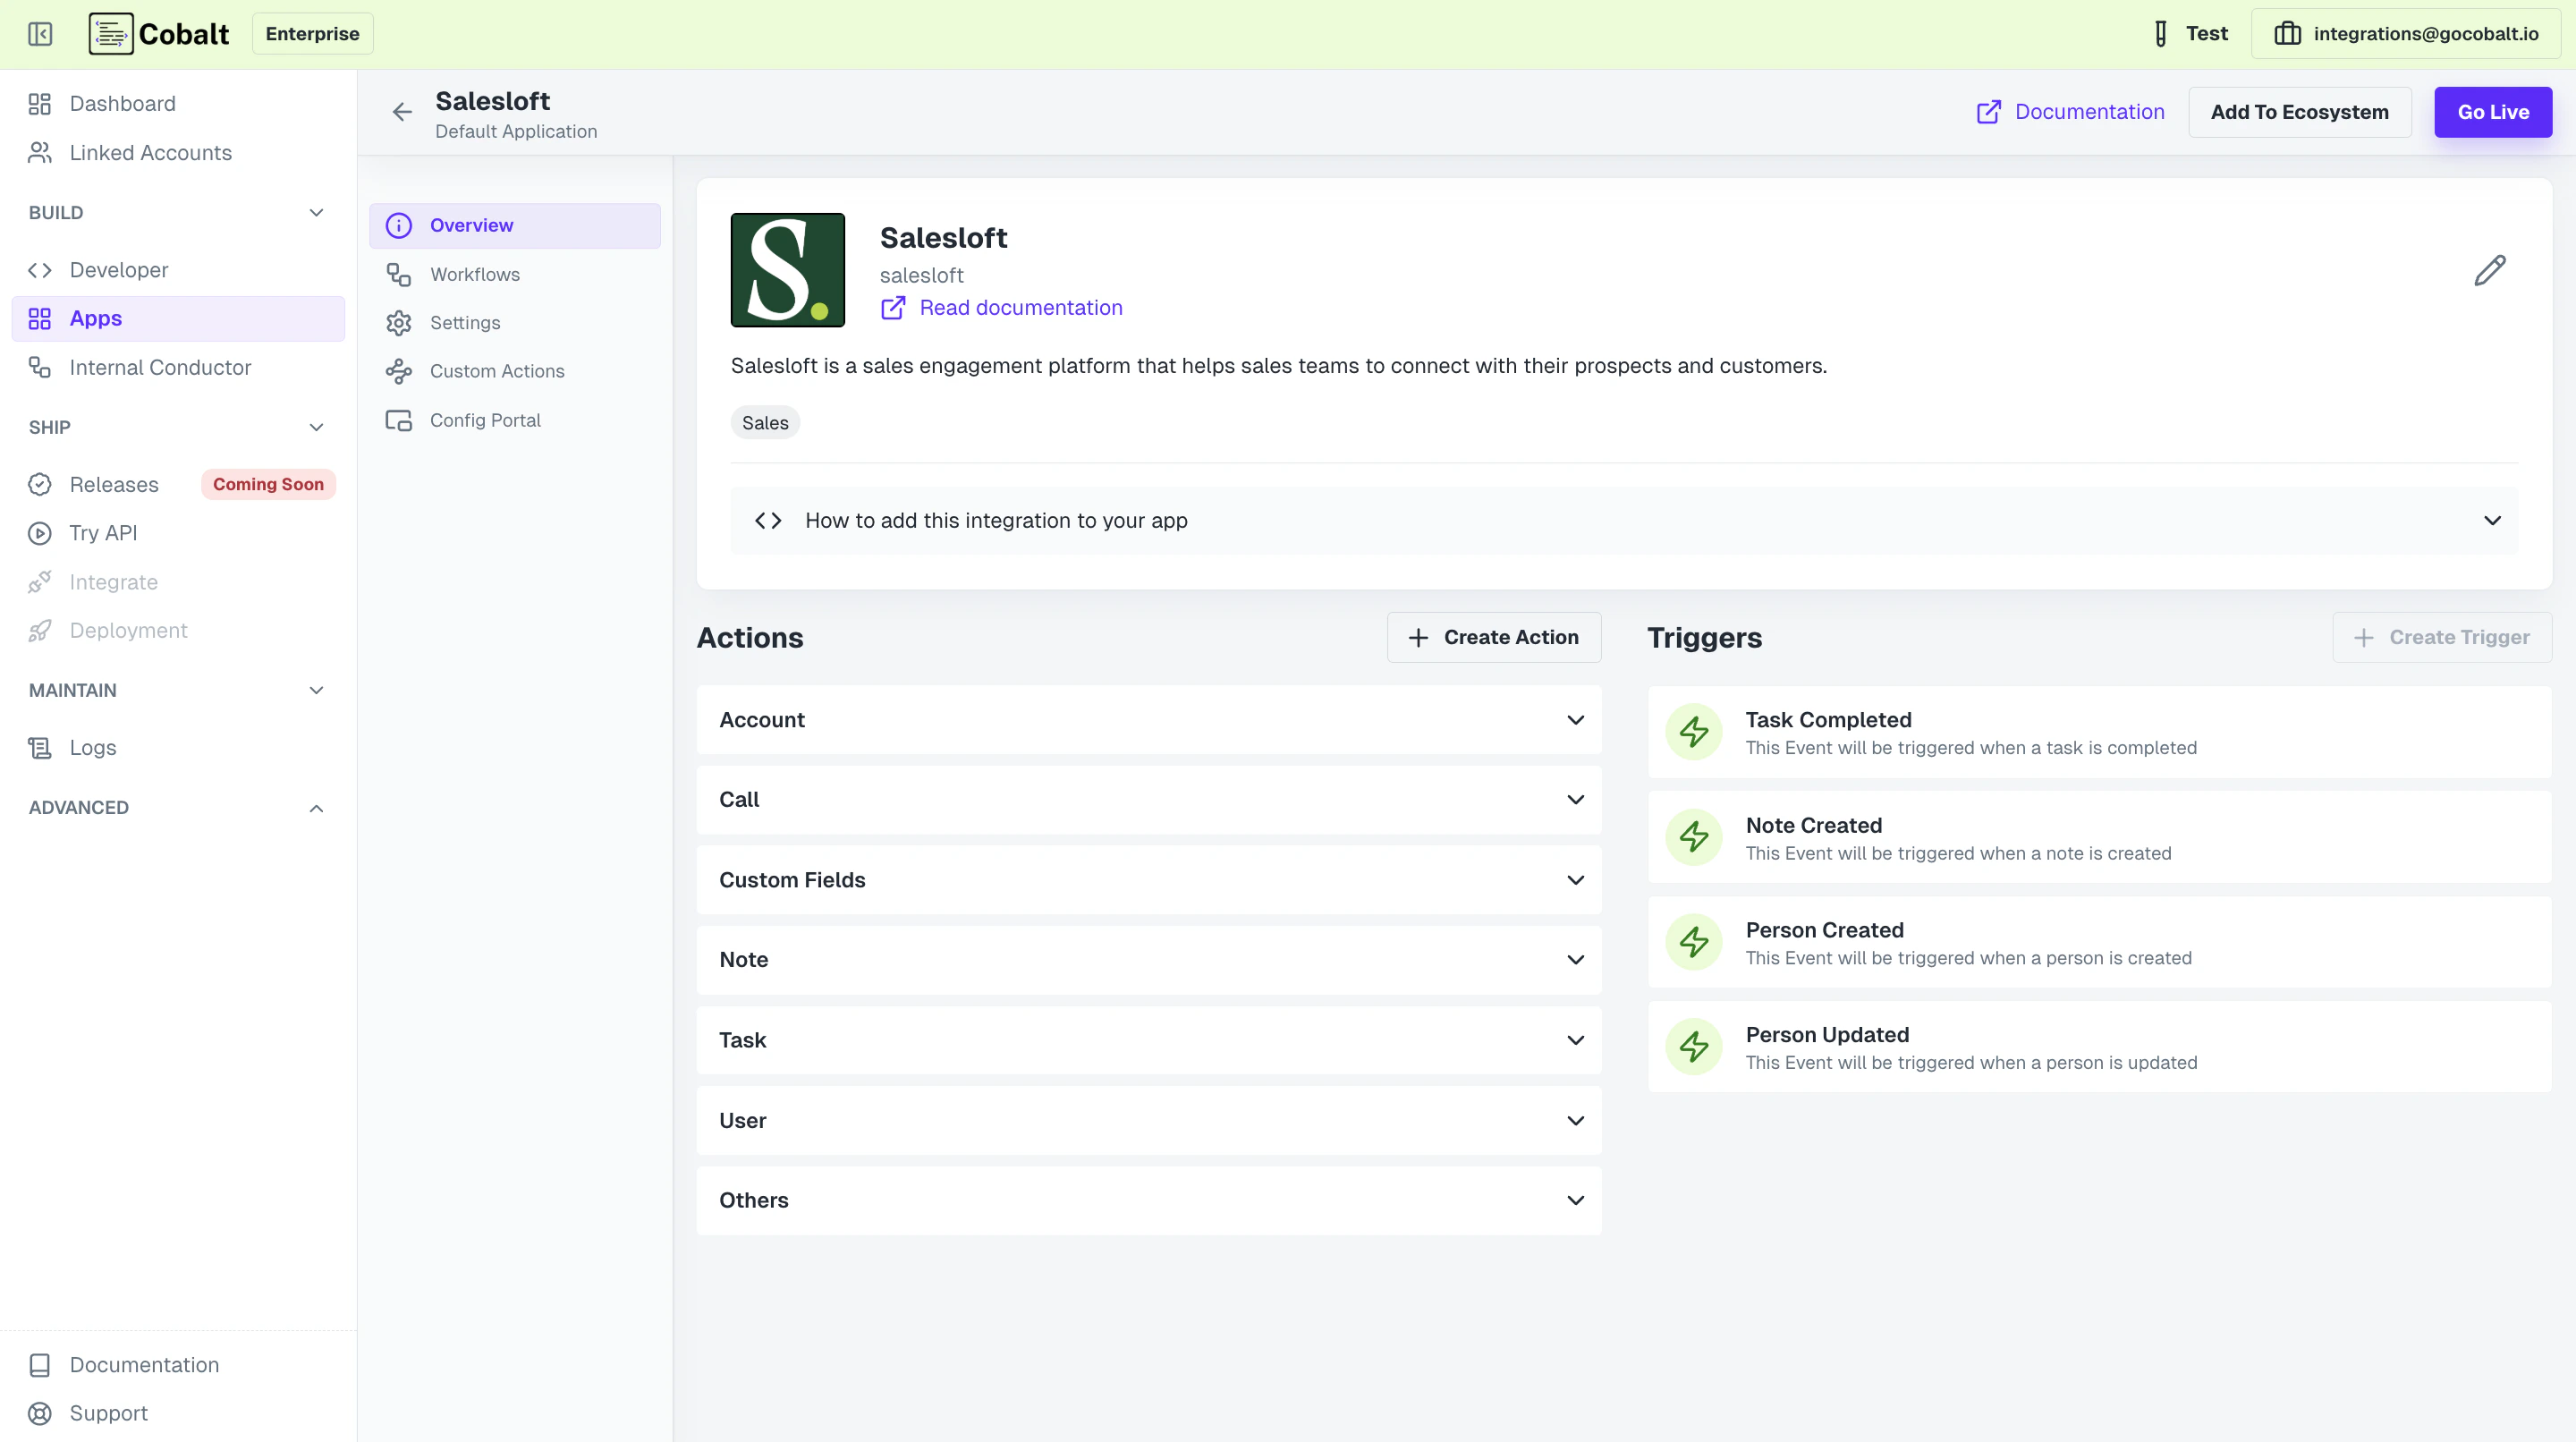The height and width of the screenshot is (1442, 2576).
Task: Select the Sales category tag
Action: 764,422
